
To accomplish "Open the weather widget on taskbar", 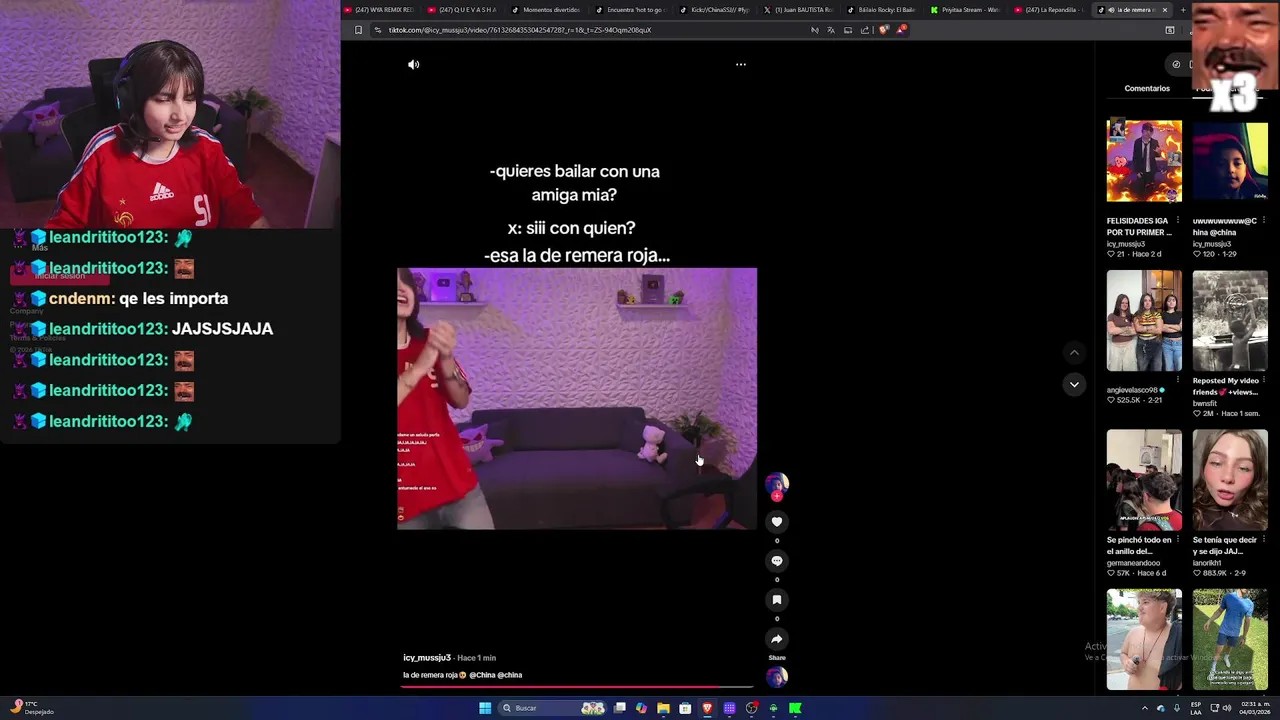I will [33, 708].
